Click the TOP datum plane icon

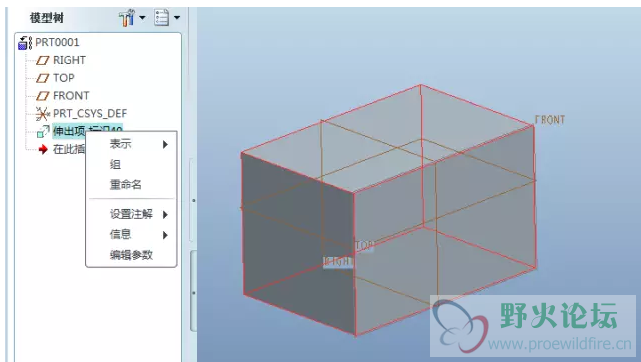coord(43,78)
